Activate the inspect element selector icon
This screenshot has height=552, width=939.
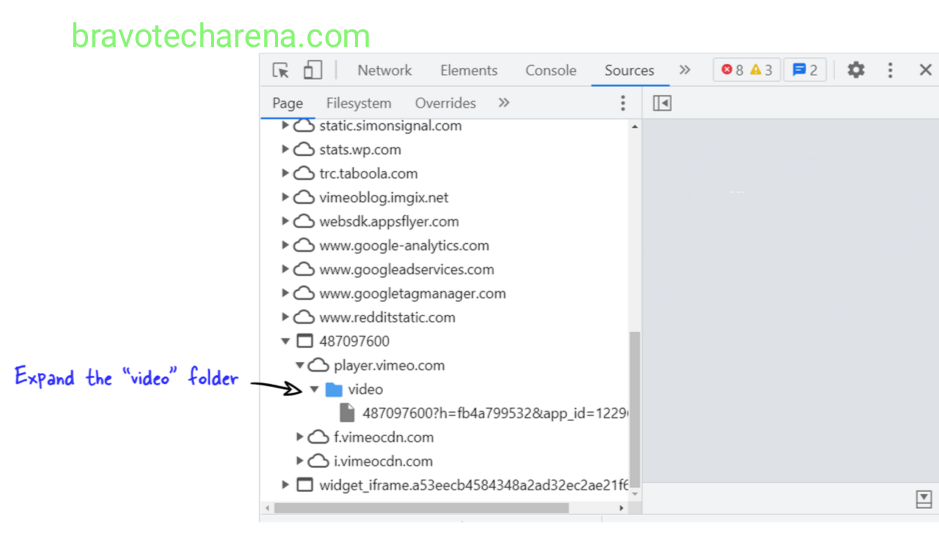(280, 70)
